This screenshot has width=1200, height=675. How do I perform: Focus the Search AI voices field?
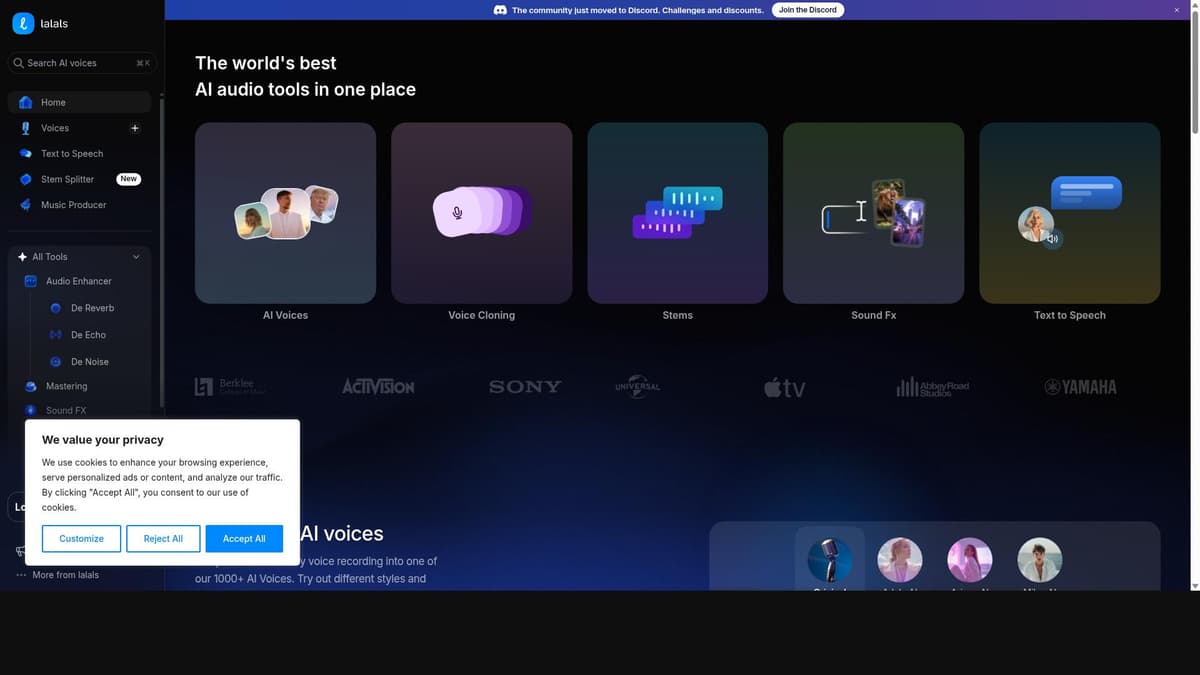[x=82, y=63]
